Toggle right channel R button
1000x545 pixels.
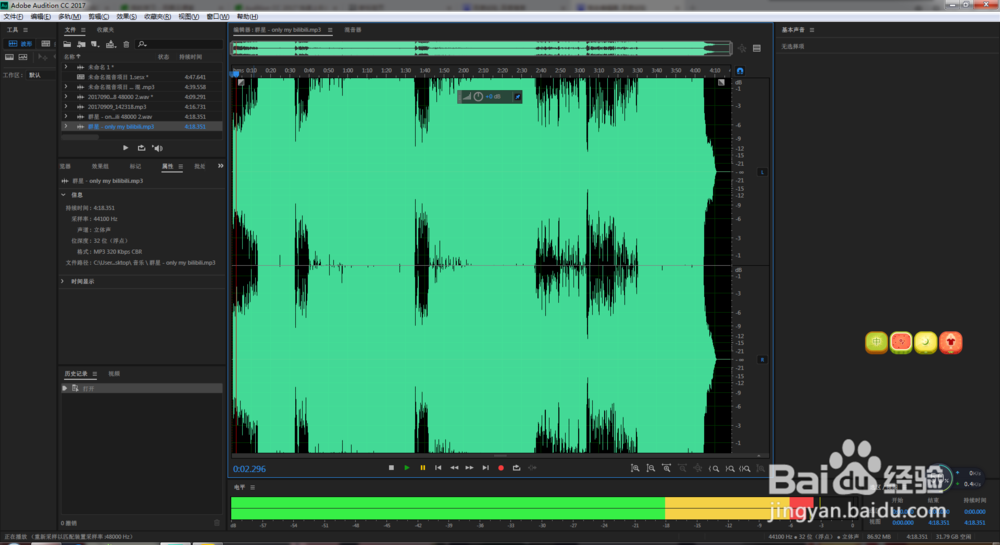(x=762, y=360)
